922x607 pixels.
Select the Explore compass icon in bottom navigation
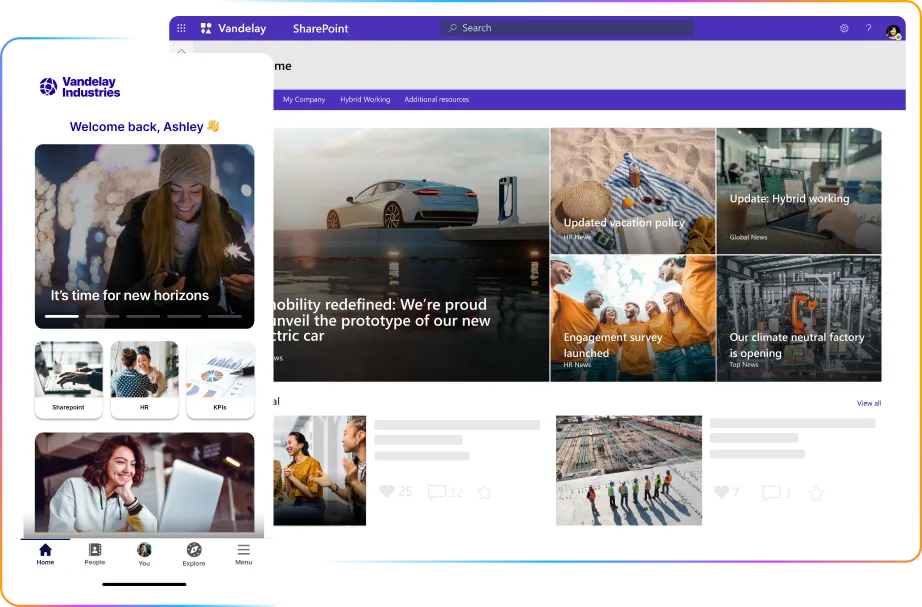pyautogui.click(x=193, y=551)
